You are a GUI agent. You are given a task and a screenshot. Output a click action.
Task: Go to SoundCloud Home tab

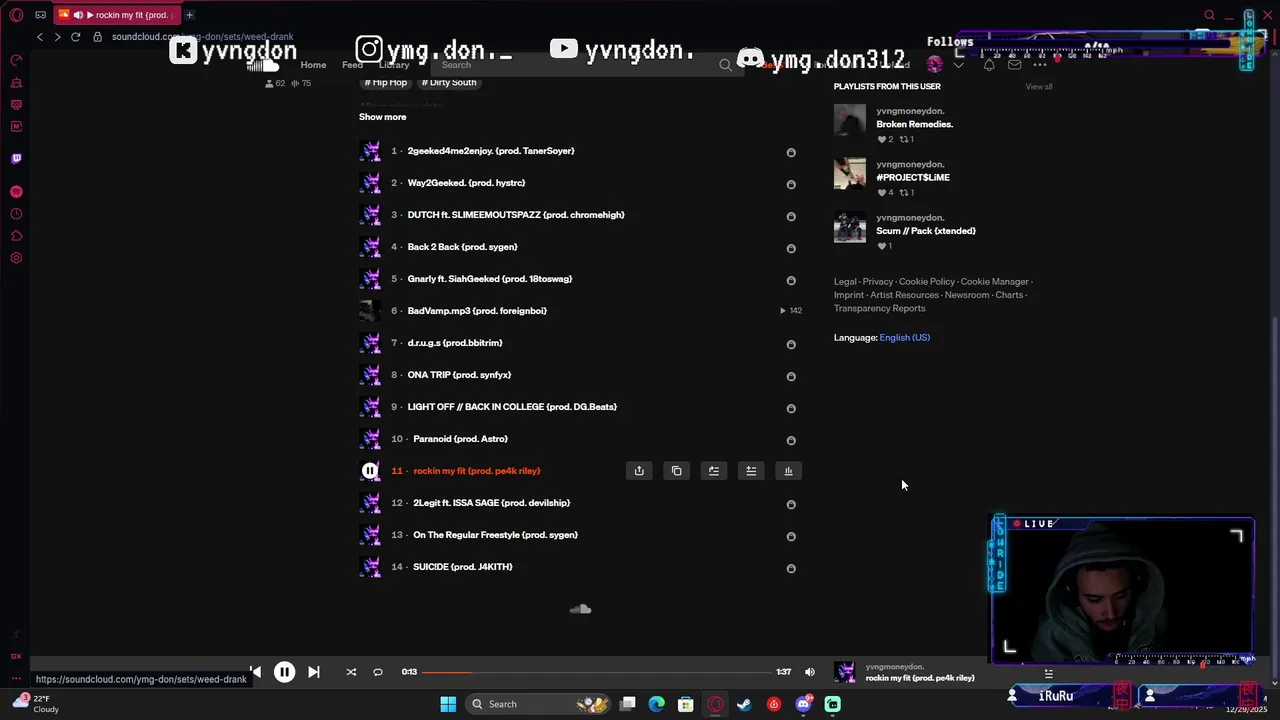pyautogui.click(x=313, y=65)
